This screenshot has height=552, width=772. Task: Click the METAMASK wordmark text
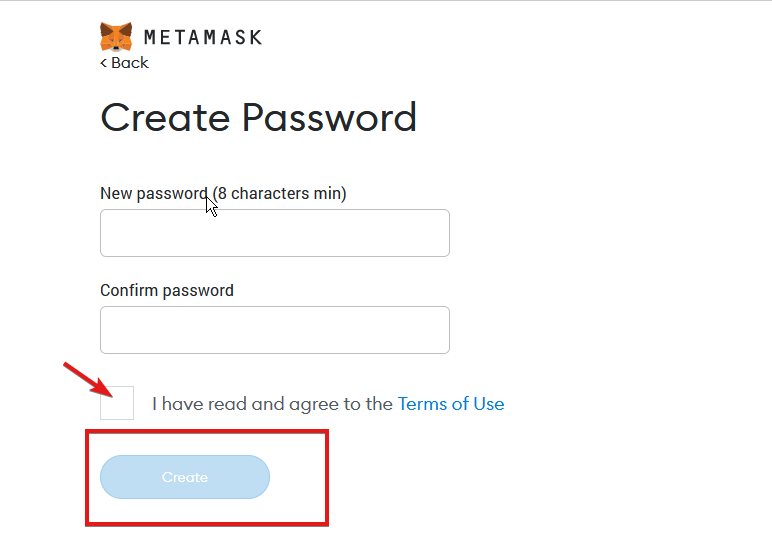click(203, 37)
